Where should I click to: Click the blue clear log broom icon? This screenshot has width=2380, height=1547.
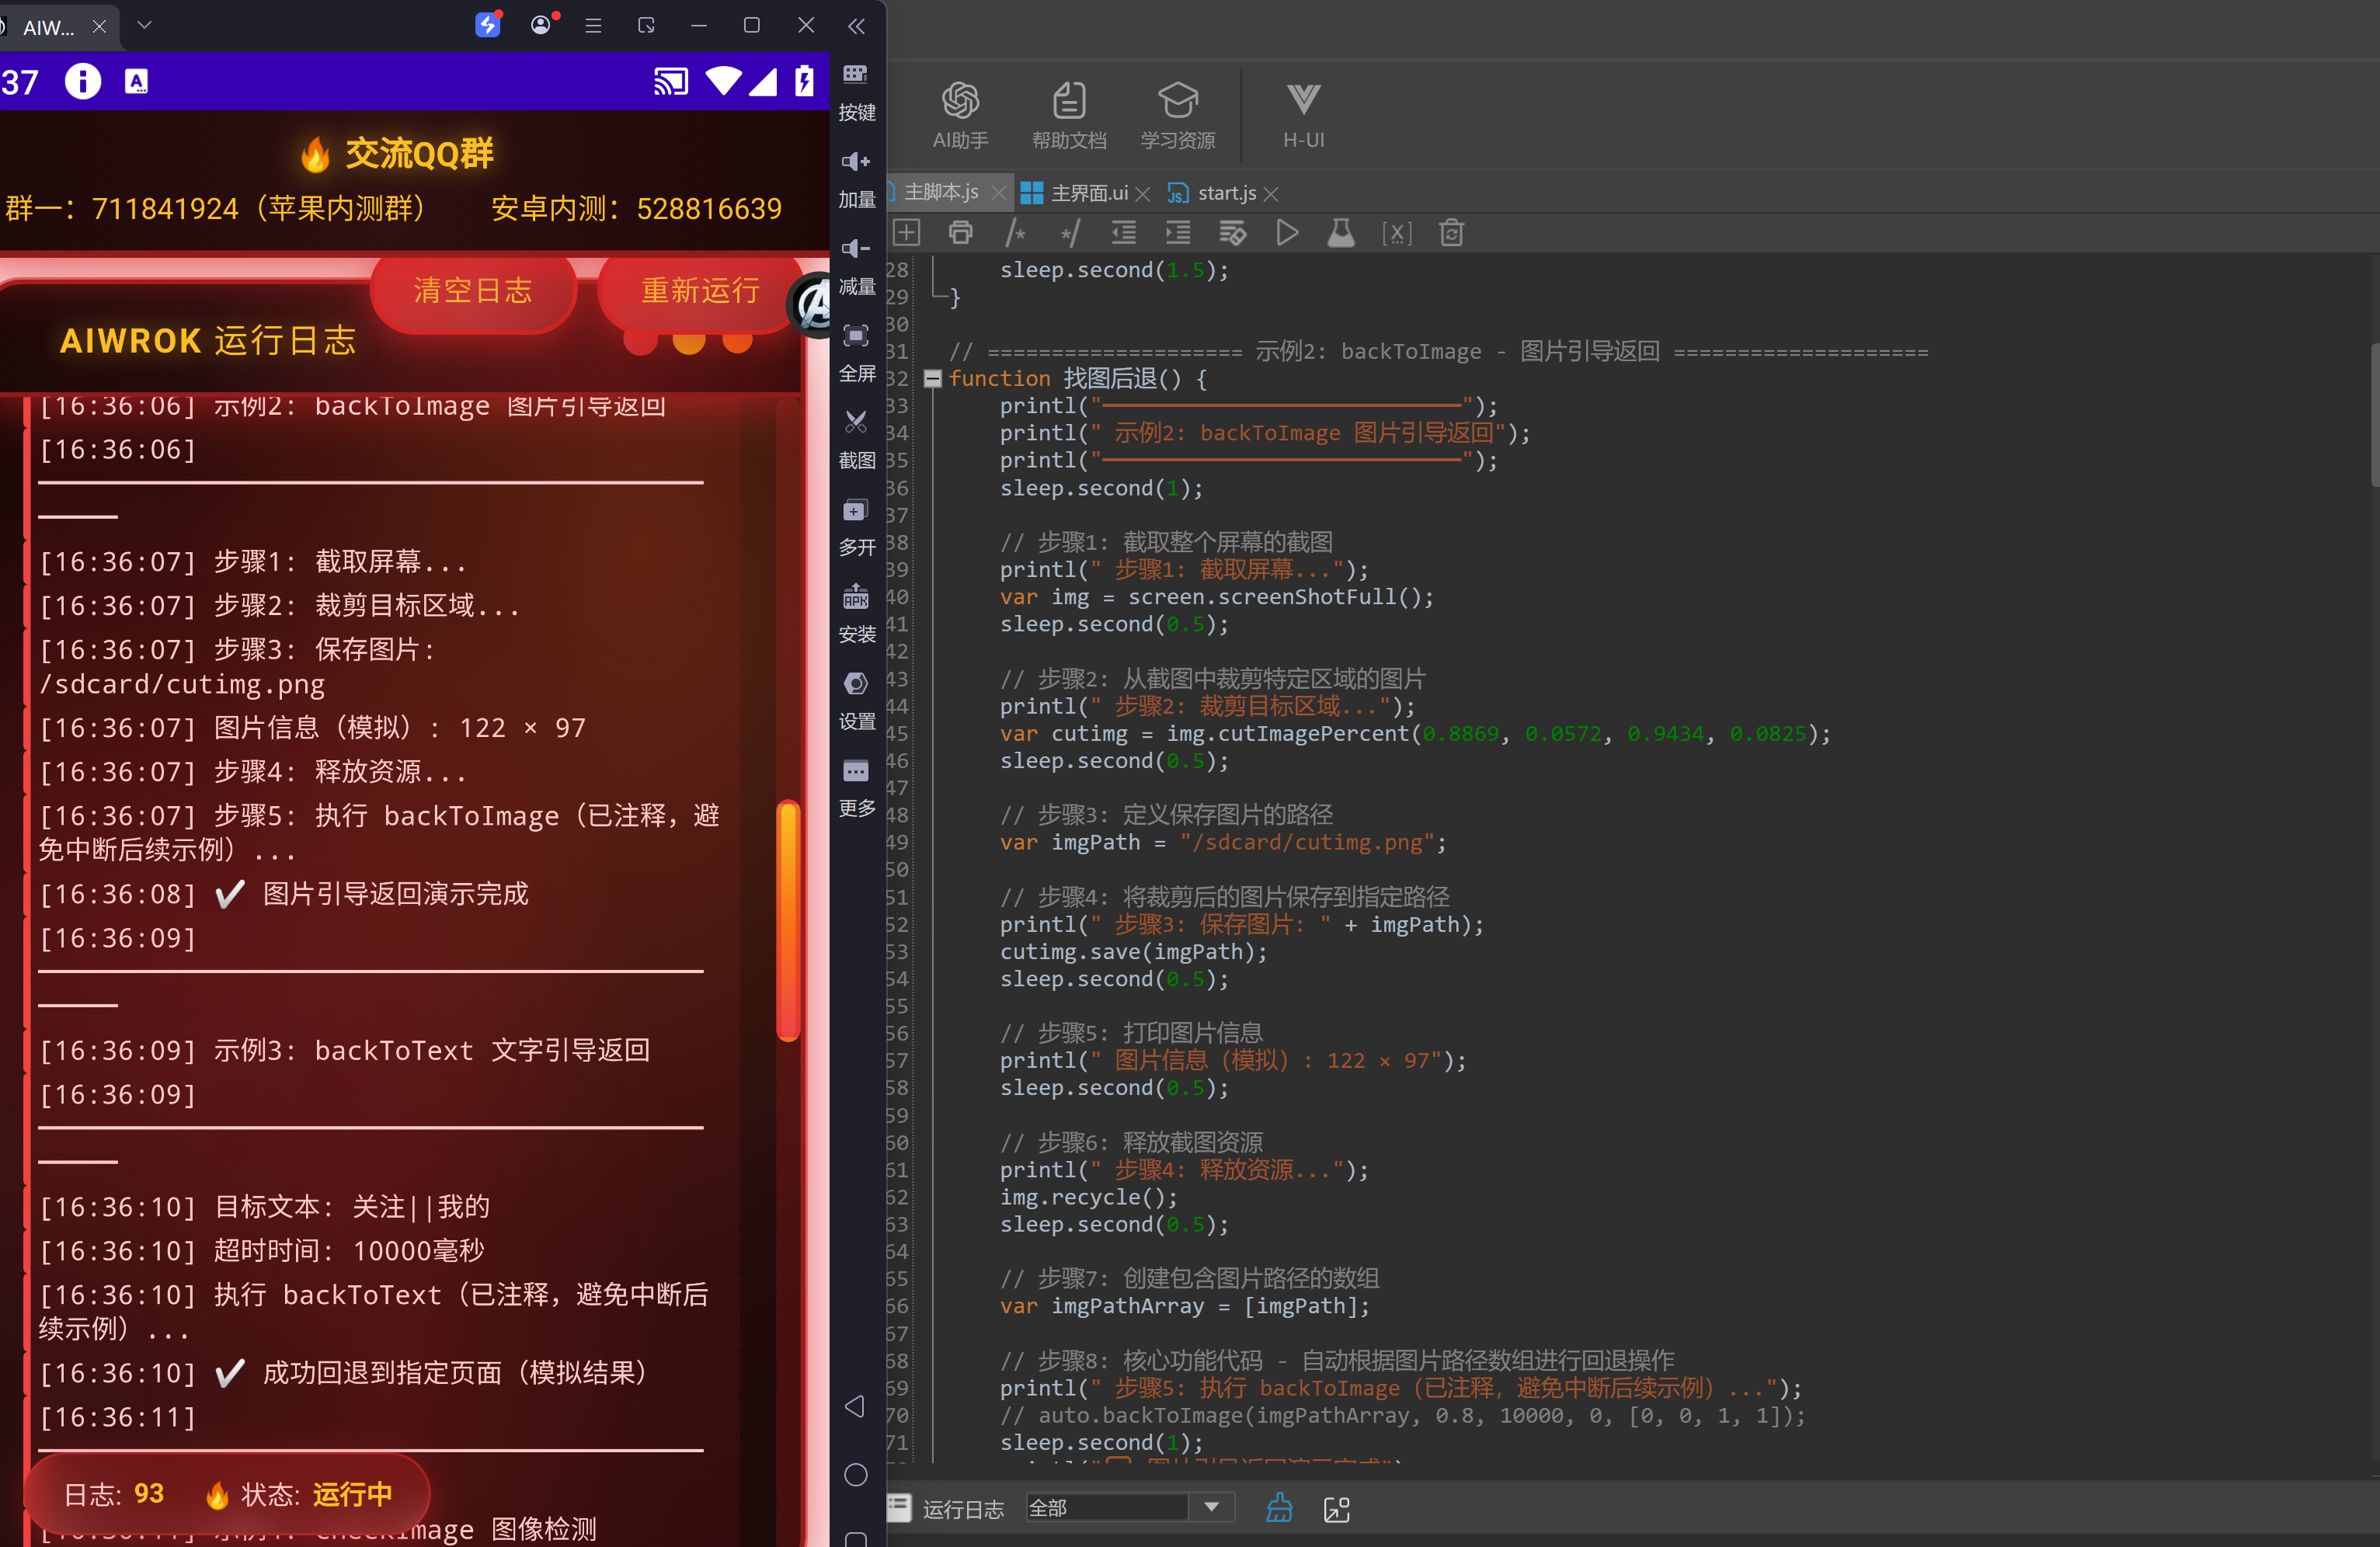coord(1279,1509)
